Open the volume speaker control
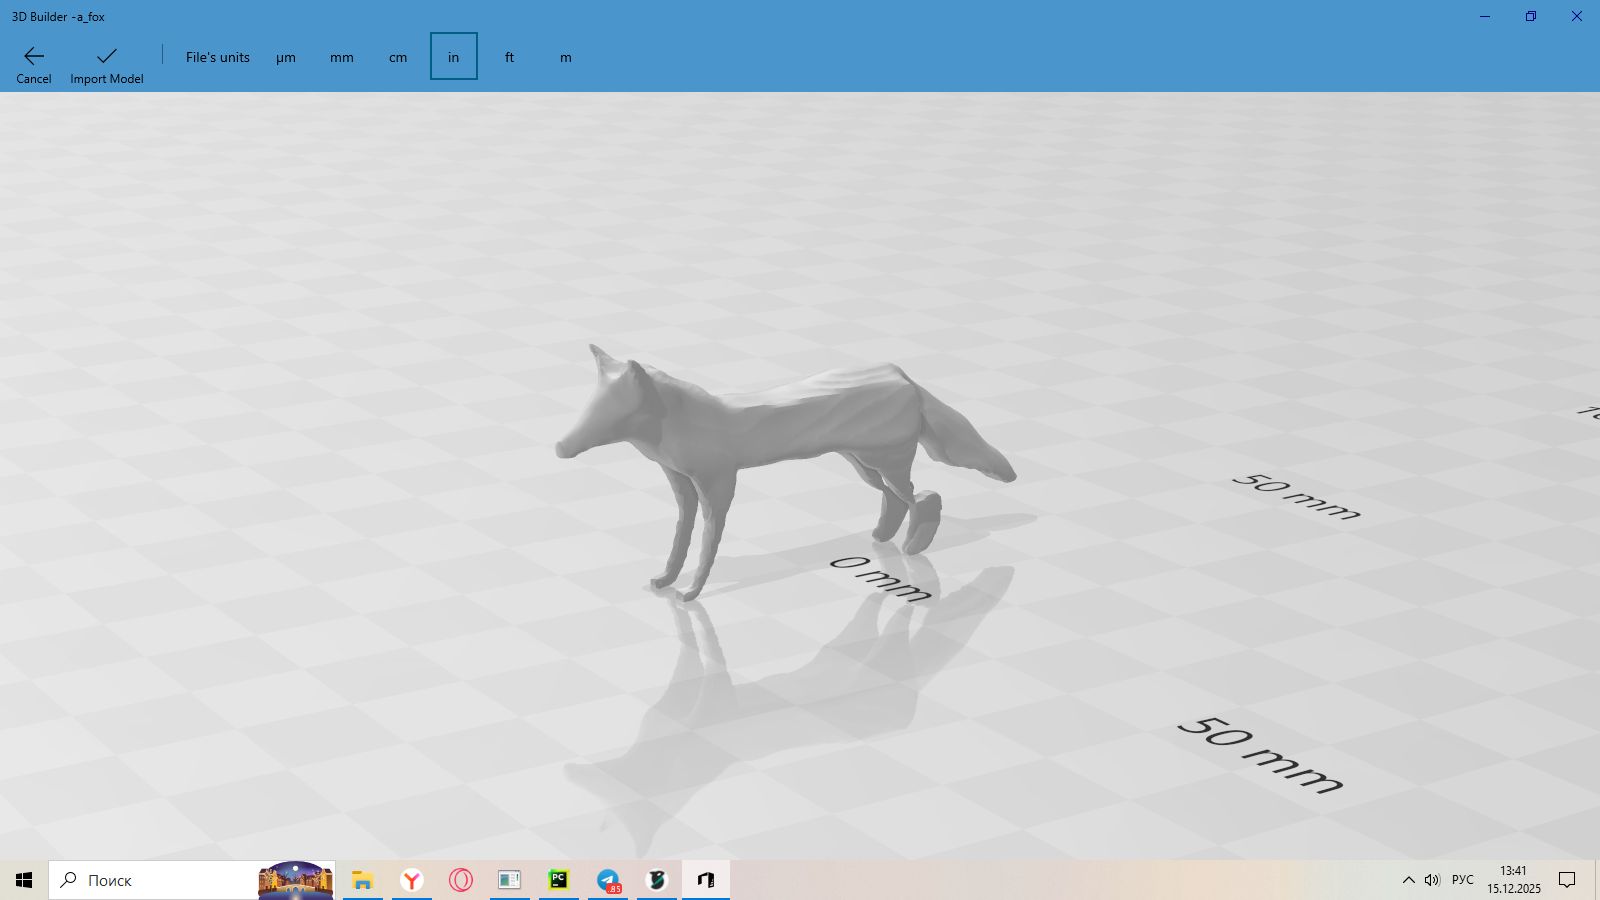 [x=1432, y=880]
